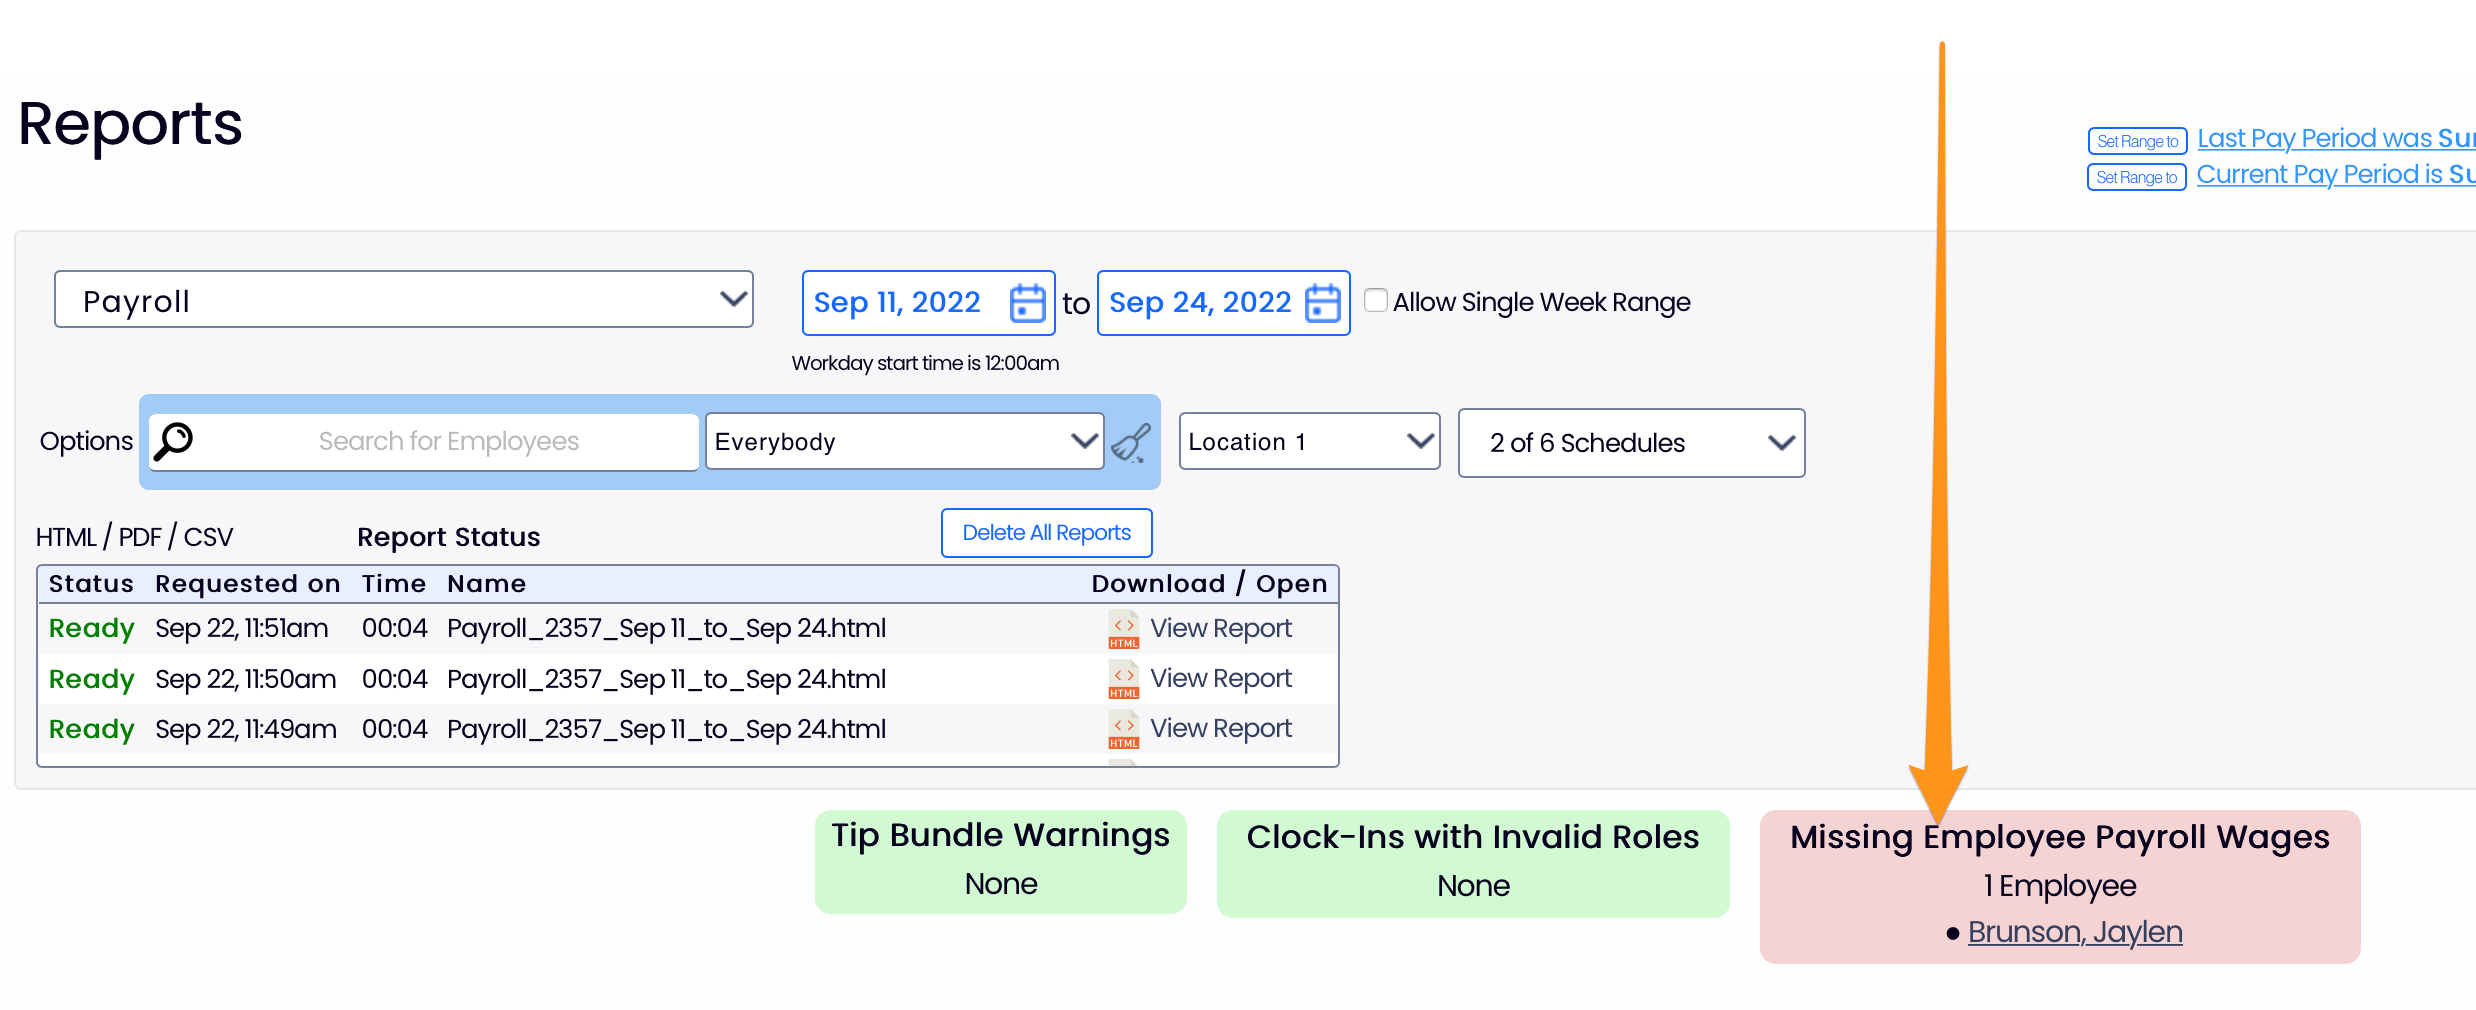The width and height of the screenshot is (2476, 1010).
Task: View Report requested at 11:50am
Action: [x=1221, y=679]
